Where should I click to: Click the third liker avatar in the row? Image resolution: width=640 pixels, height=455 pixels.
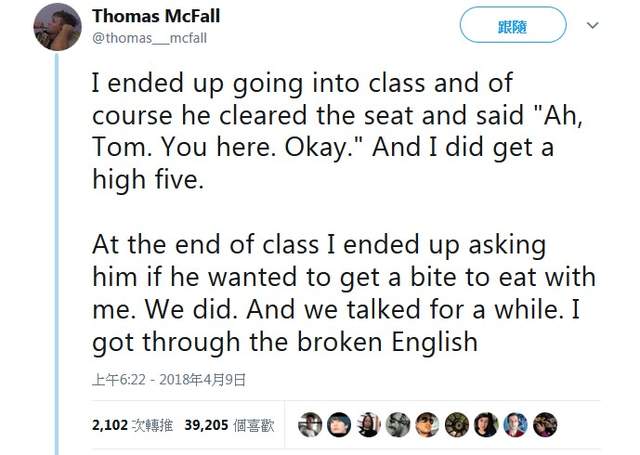pyautogui.click(x=369, y=424)
